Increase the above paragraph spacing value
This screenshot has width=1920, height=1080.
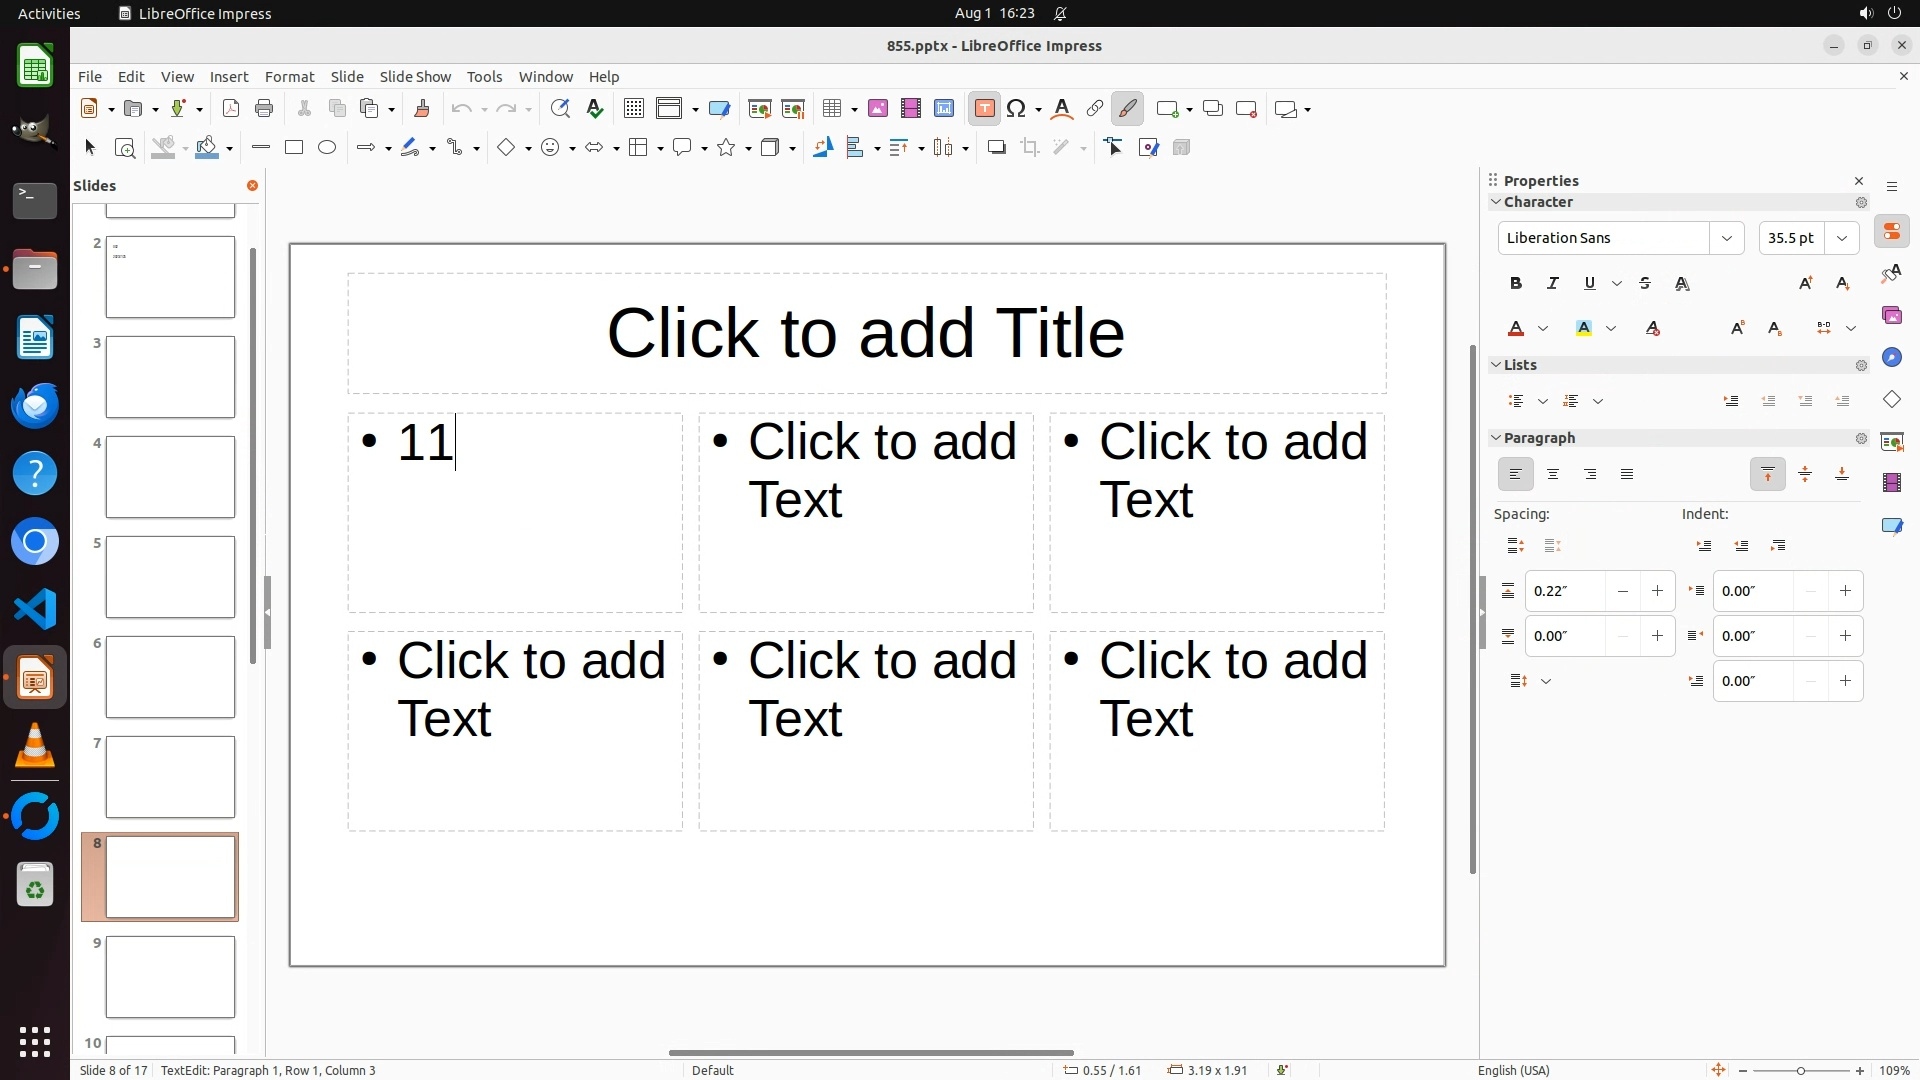point(1657,591)
